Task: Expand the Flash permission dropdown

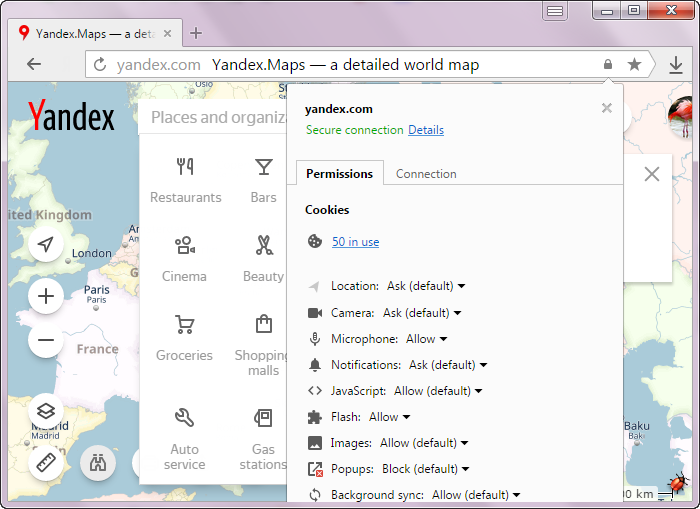Action: [389, 417]
